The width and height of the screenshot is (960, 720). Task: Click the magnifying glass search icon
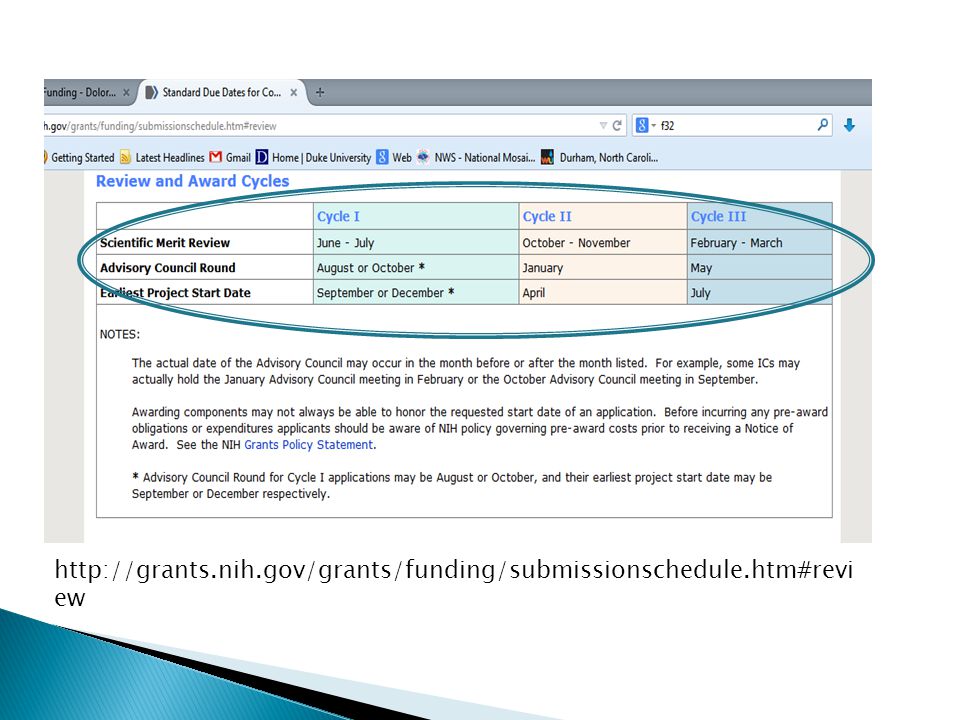point(823,125)
